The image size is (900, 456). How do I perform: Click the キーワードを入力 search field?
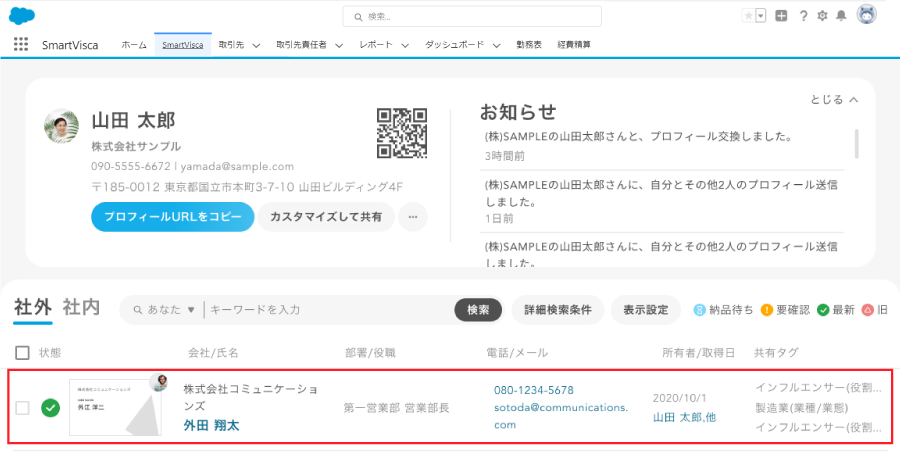point(325,310)
